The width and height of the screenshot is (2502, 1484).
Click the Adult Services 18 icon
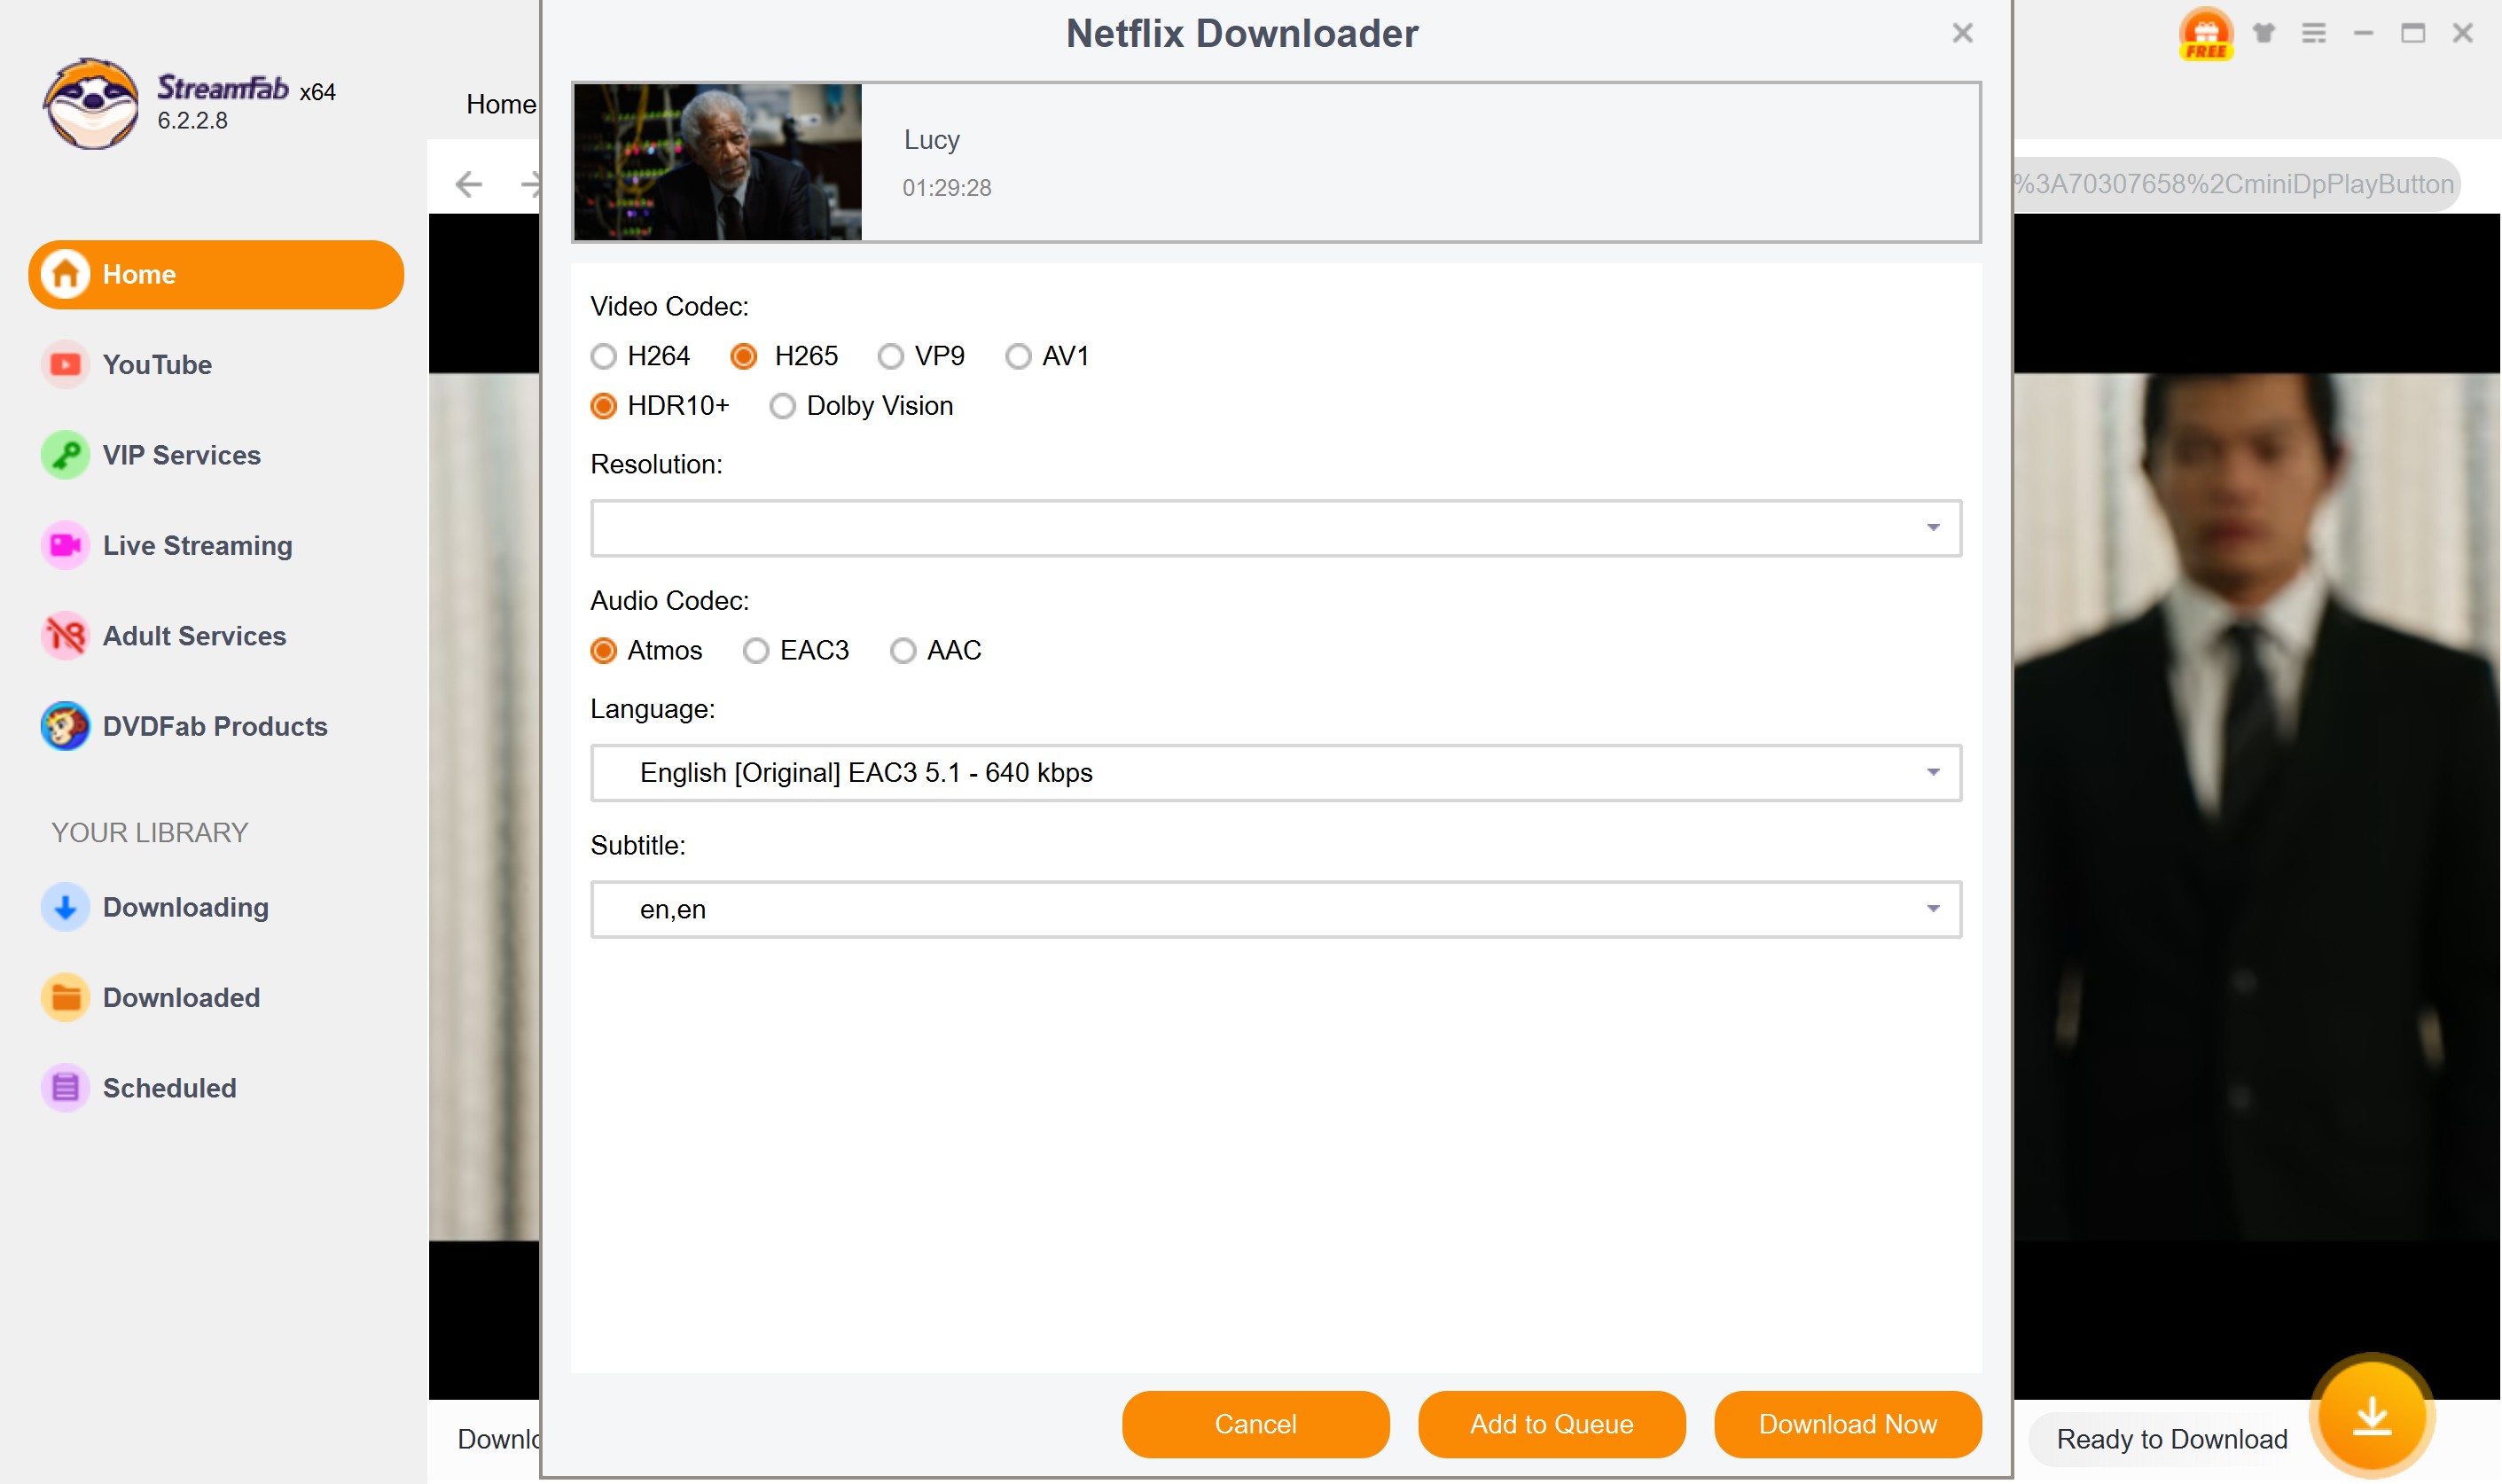click(x=65, y=636)
